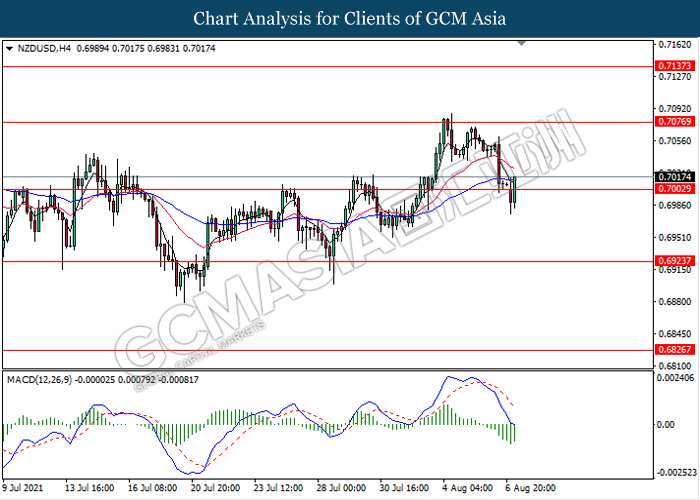The width and height of the screenshot is (700, 500).
Task: Click the 0.71270 price axis value
Action: coord(675,77)
